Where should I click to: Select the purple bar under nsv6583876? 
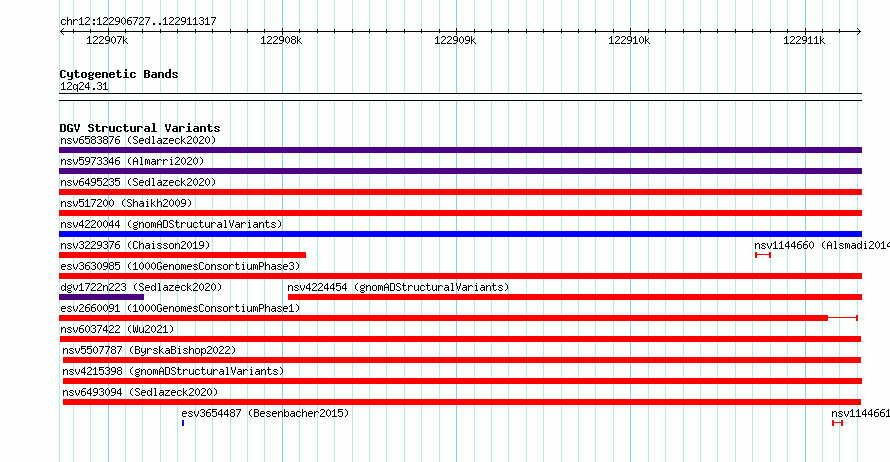tap(460, 150)
